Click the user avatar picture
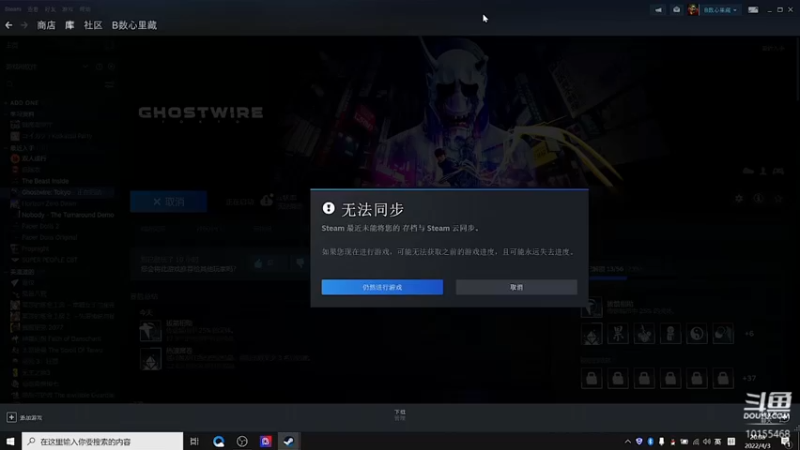 pyautogui.click(x=693, y=10)
